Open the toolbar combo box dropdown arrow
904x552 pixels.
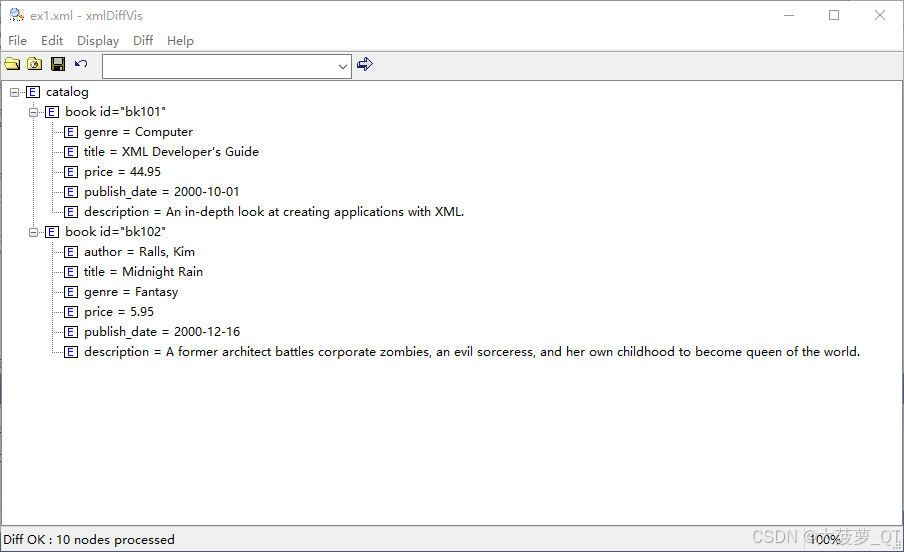click(342, 67)
